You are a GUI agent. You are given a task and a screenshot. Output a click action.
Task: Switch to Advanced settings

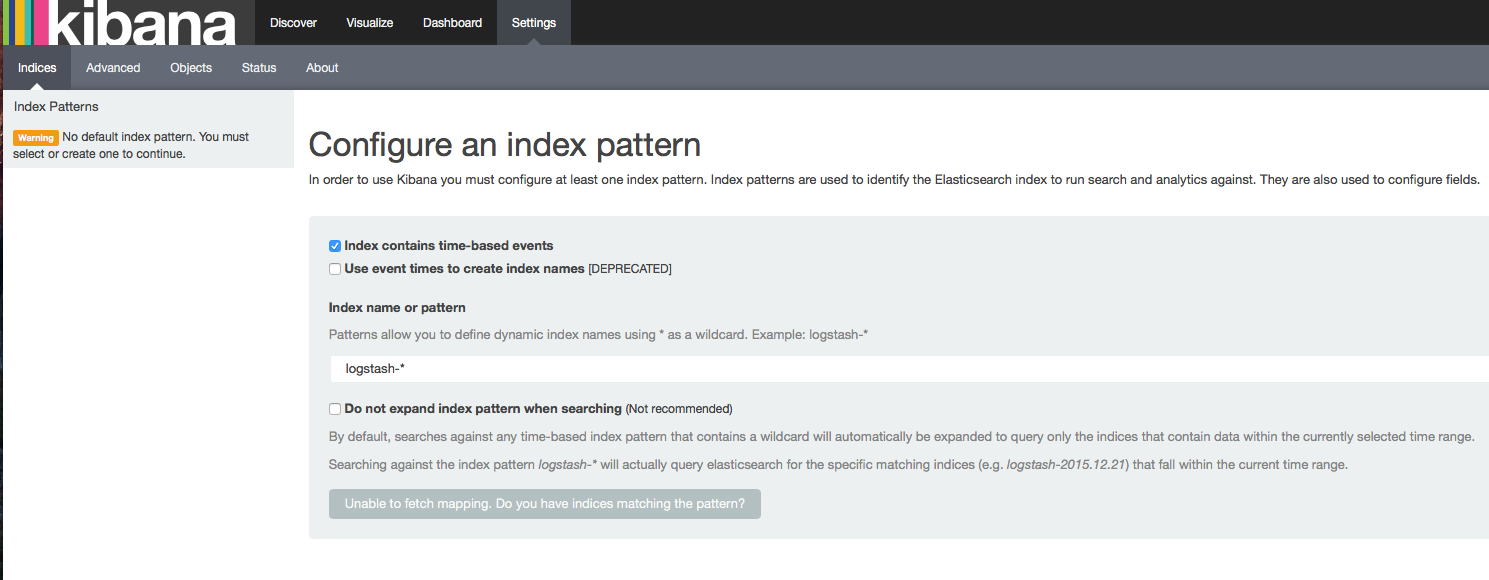coord(113,68)
